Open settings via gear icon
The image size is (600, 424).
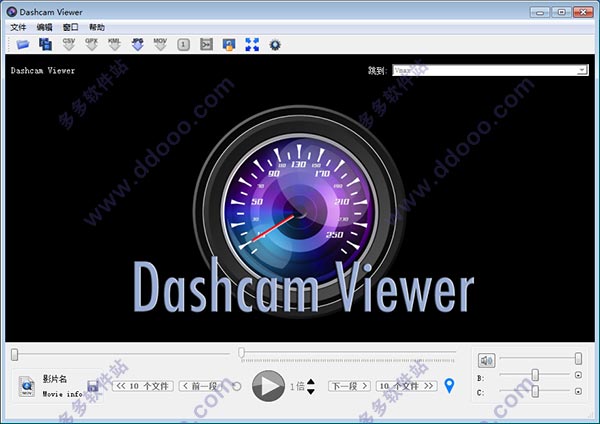click(275, 45)
